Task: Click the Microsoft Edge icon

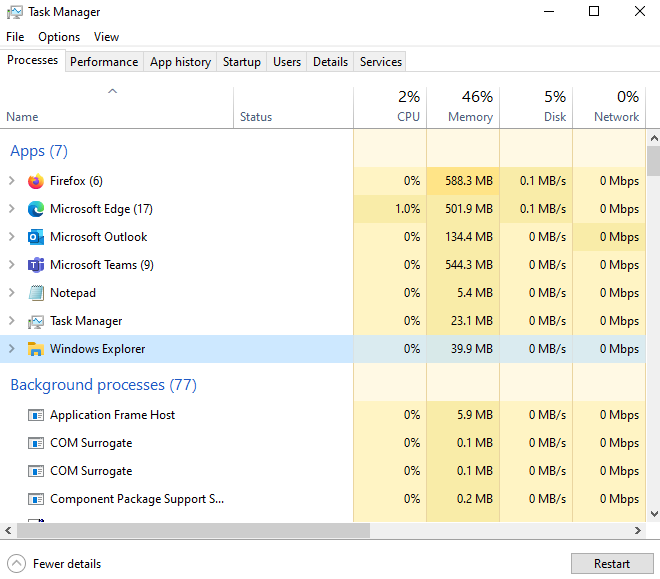Action: (36, 209)
